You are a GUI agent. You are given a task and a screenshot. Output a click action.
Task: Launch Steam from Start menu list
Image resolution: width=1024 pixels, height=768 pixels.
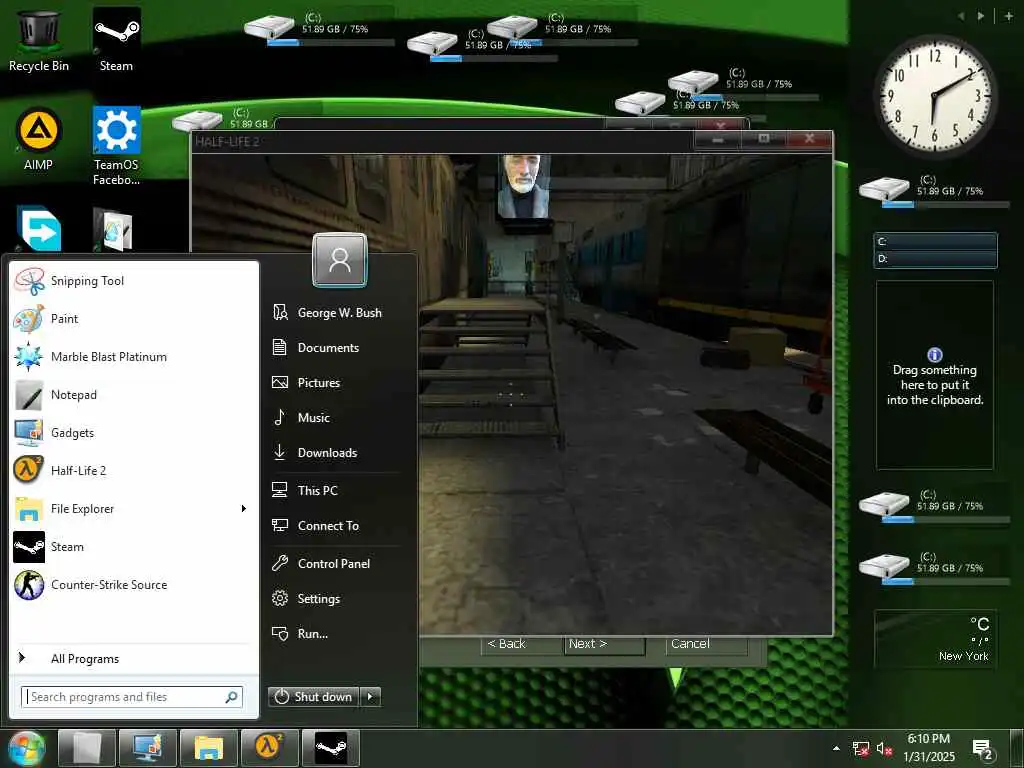[134, 547]
